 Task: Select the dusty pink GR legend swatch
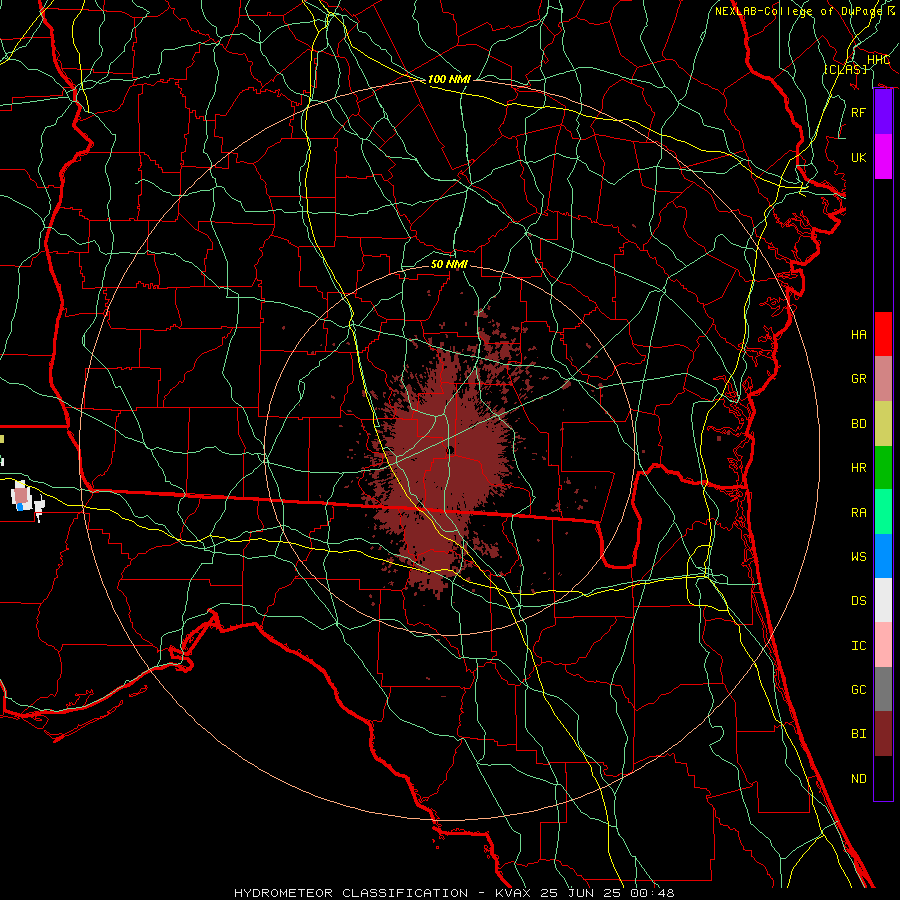883,379
